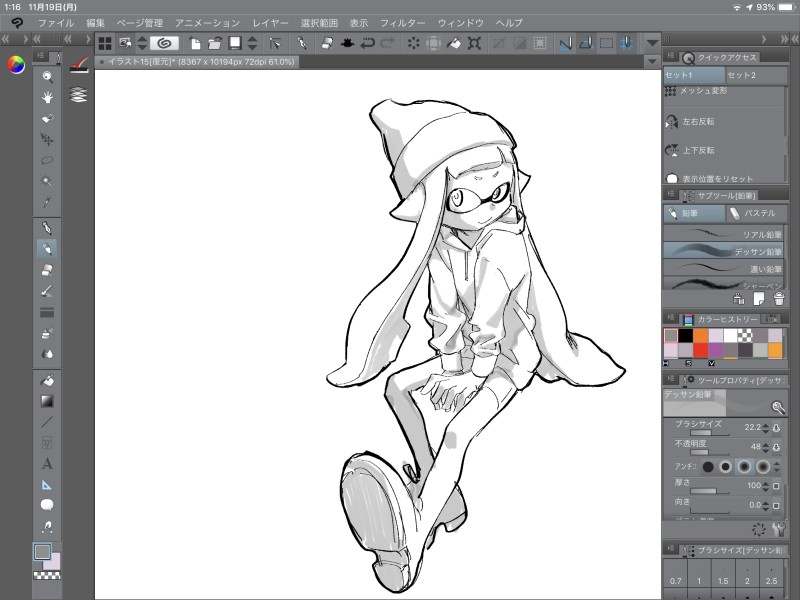800x600 pixels.
Task: Select the Hand move tool
Action: (x=47, y=98)
